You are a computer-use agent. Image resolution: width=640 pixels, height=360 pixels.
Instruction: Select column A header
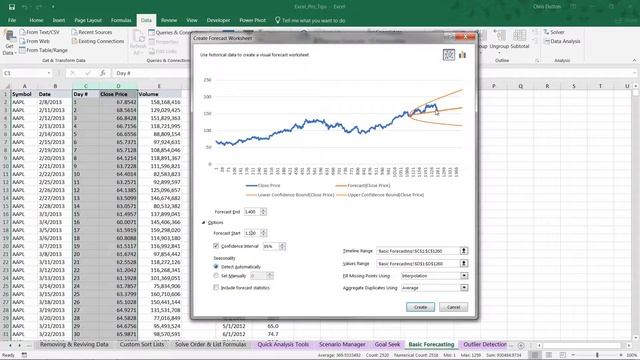24,86
